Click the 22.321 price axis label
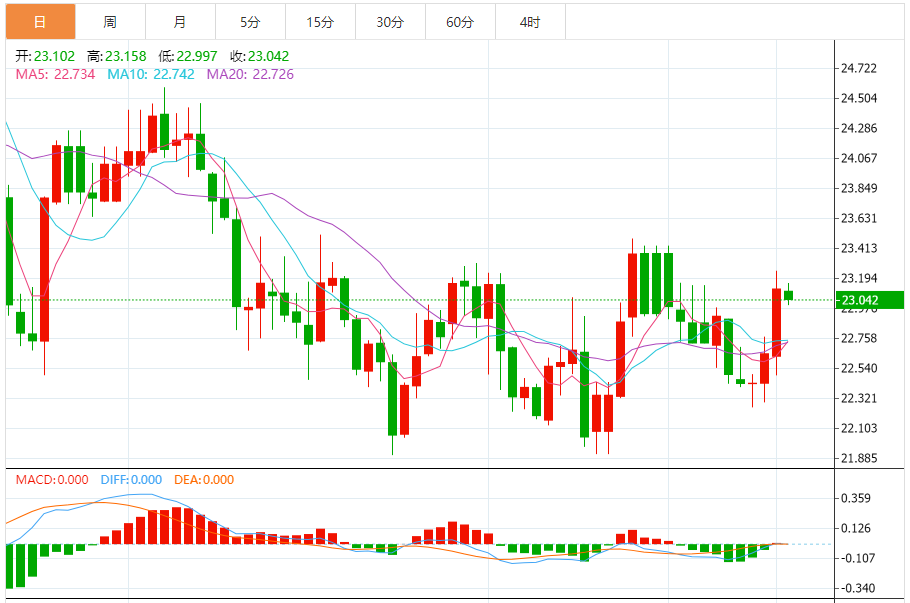 (x=859, y=398)
